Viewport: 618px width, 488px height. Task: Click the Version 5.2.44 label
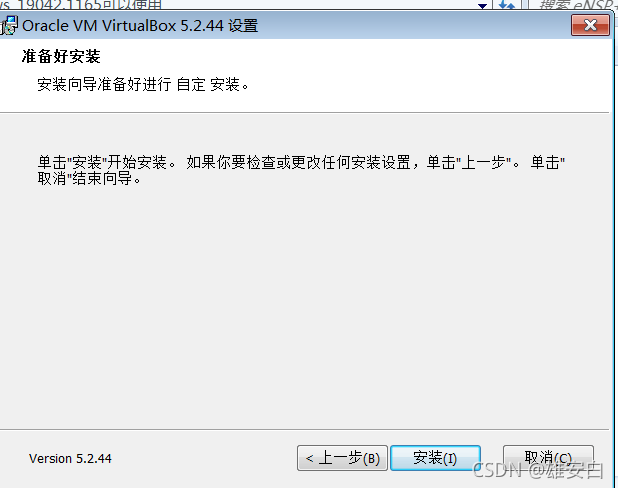coord(70,458)
